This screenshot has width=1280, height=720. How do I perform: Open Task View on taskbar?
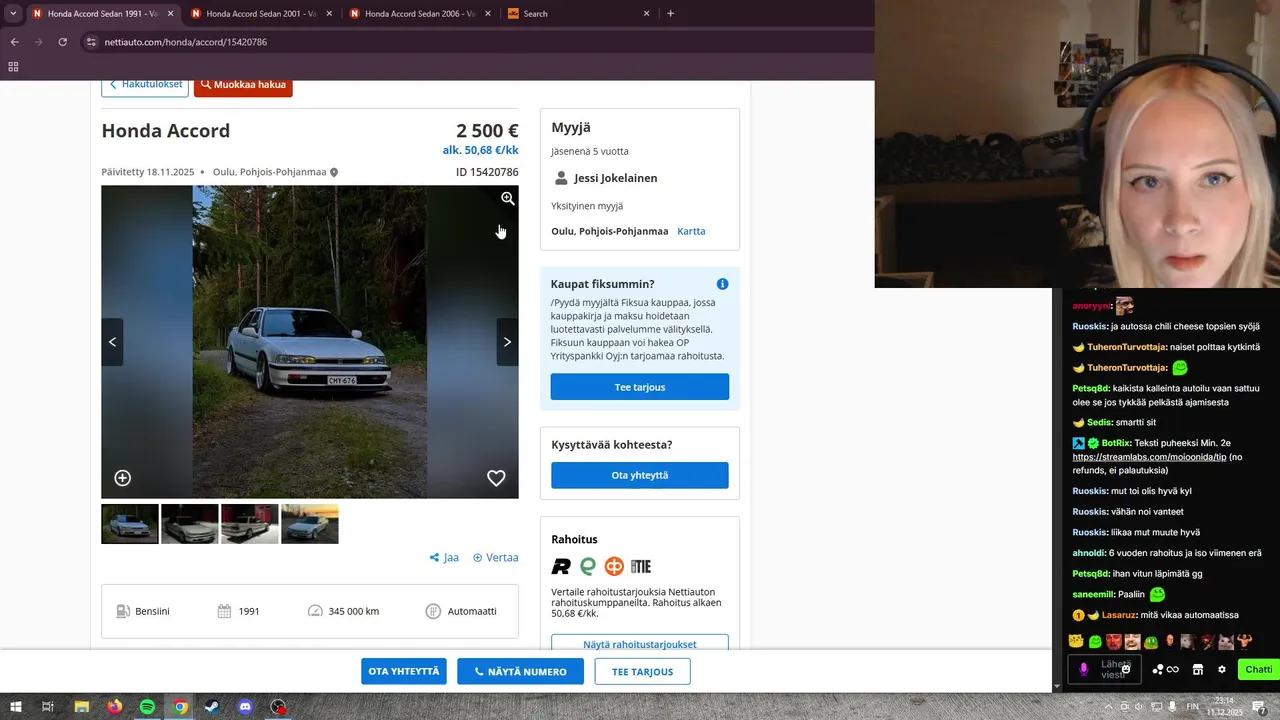coord(47,707)
